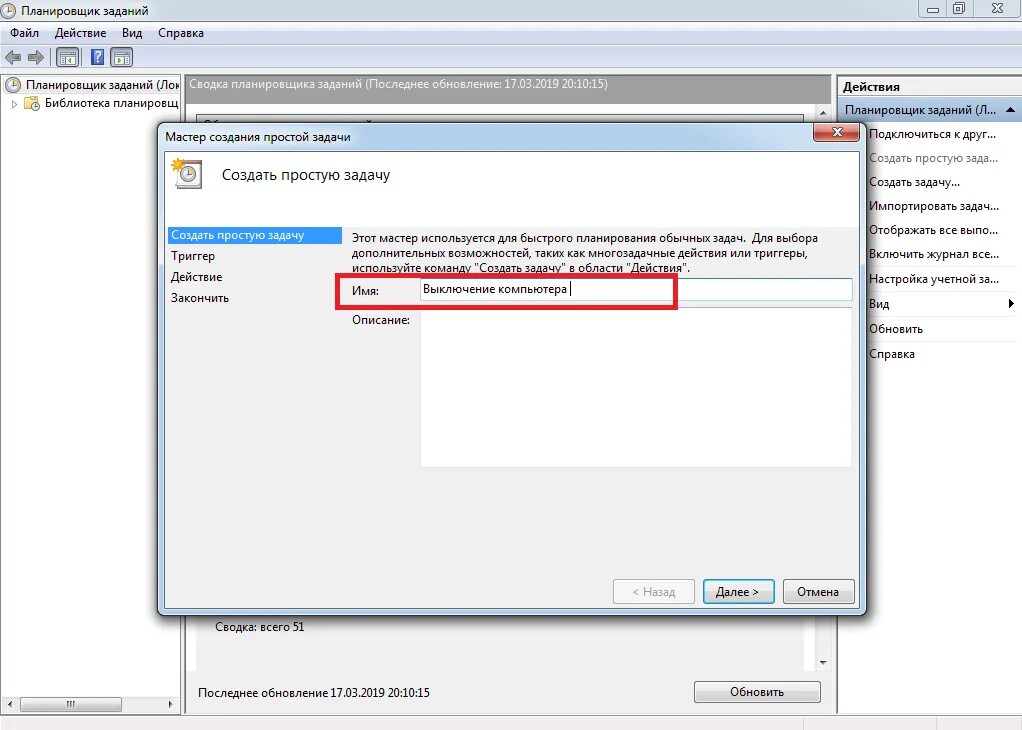Image resolution: width=1022 pixels, height=730 pixels.
Task: Click the Далее button
Action: pyautogui.click(x=738, y=592)
